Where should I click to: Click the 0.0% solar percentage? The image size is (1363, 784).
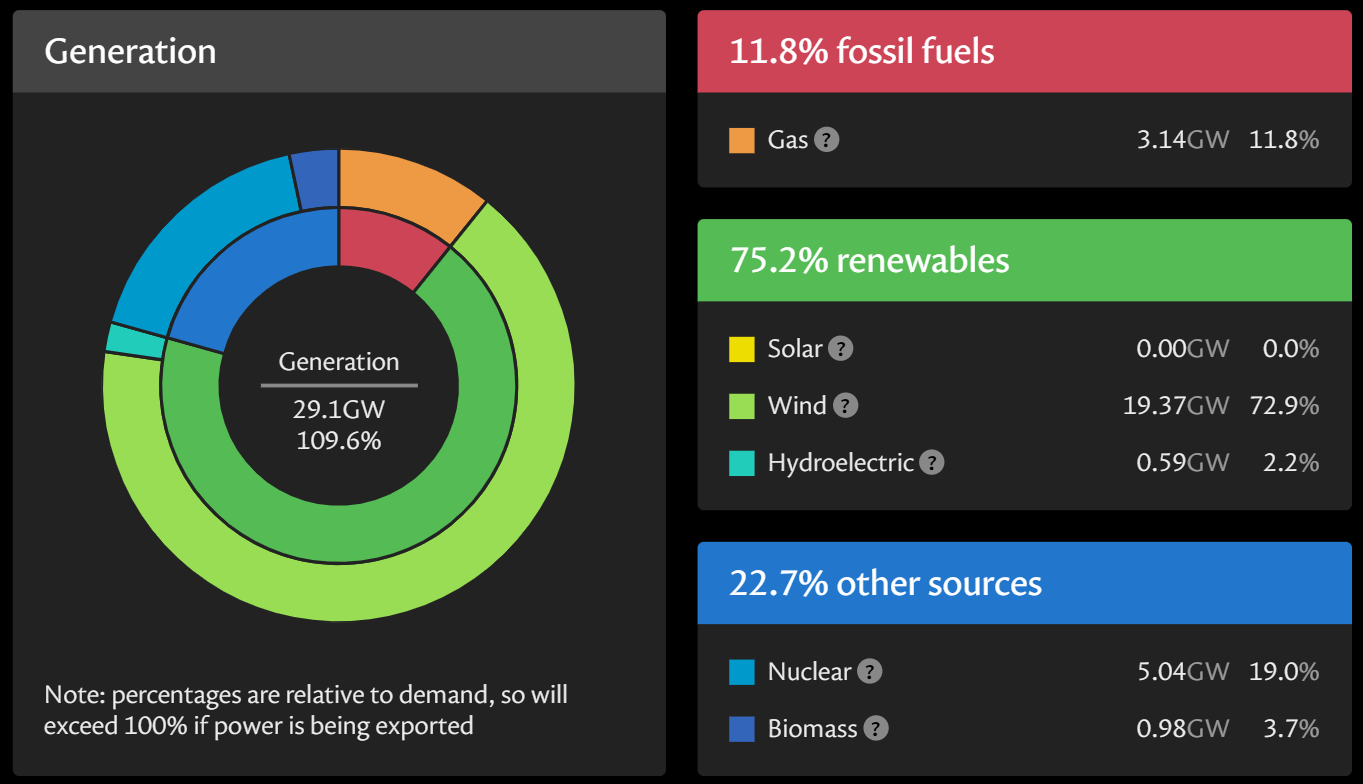(x=1291, y=349)
